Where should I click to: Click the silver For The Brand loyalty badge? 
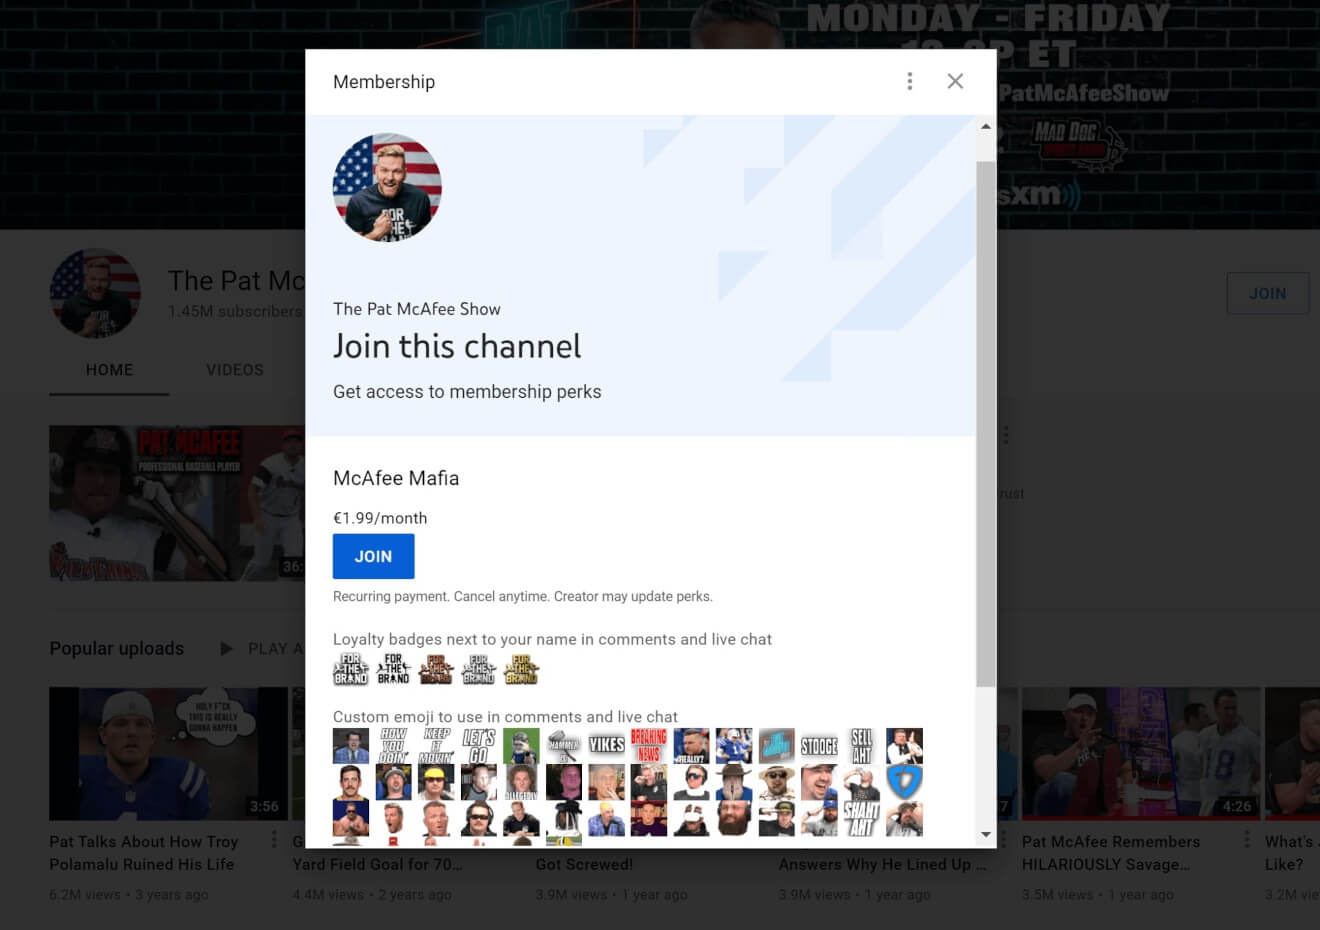[478, 669]
